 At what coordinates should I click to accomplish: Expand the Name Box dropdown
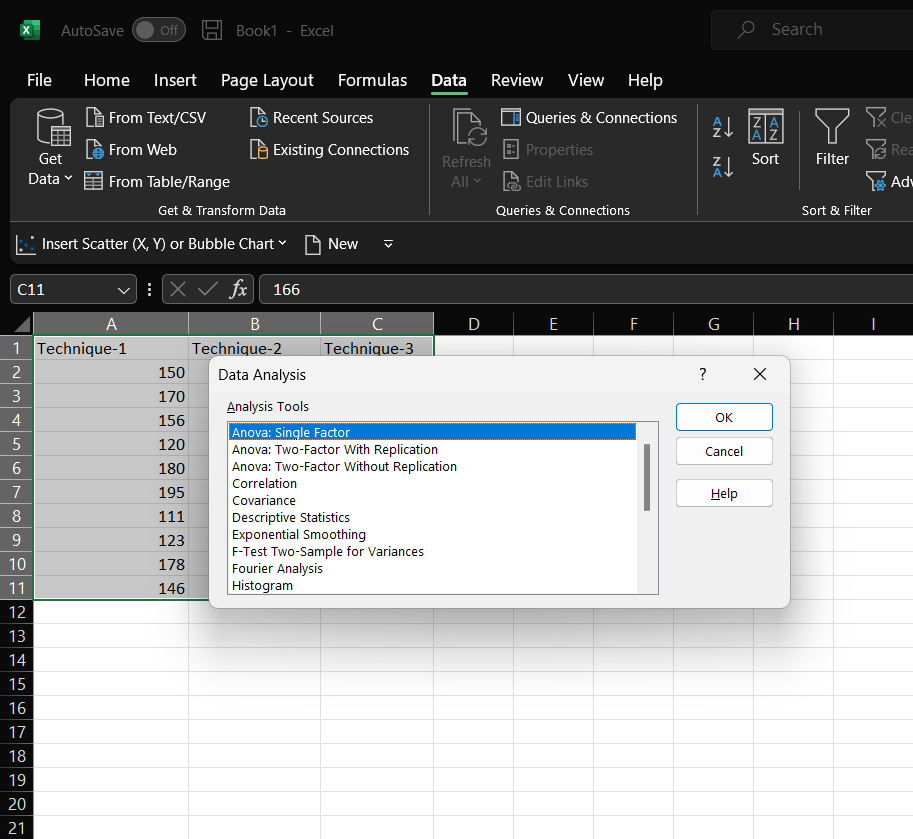pos(125,290)
